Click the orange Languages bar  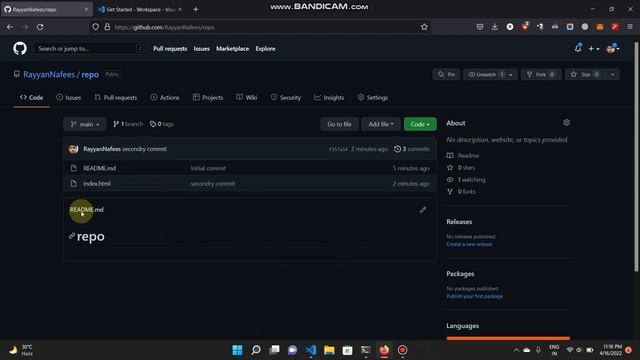(x=508, y=338)
